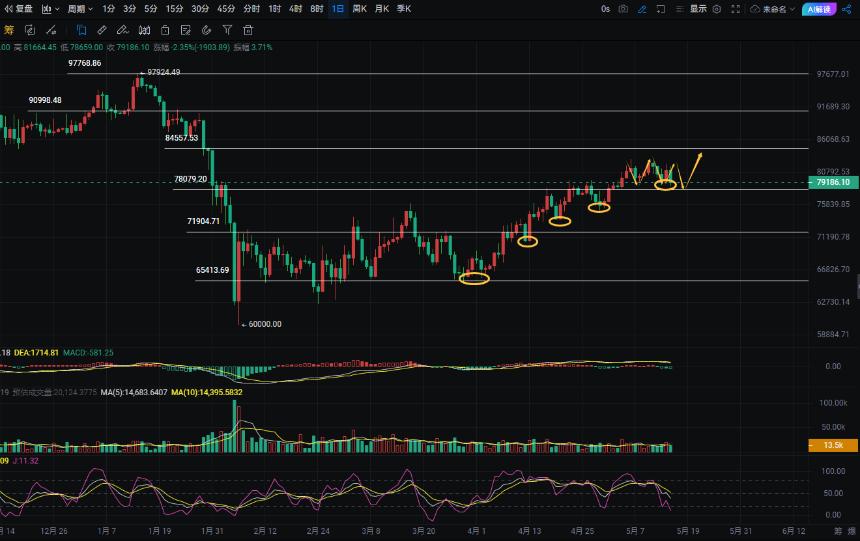Open chart settings gear icon
860x541 pixels.
pos(717,9)
